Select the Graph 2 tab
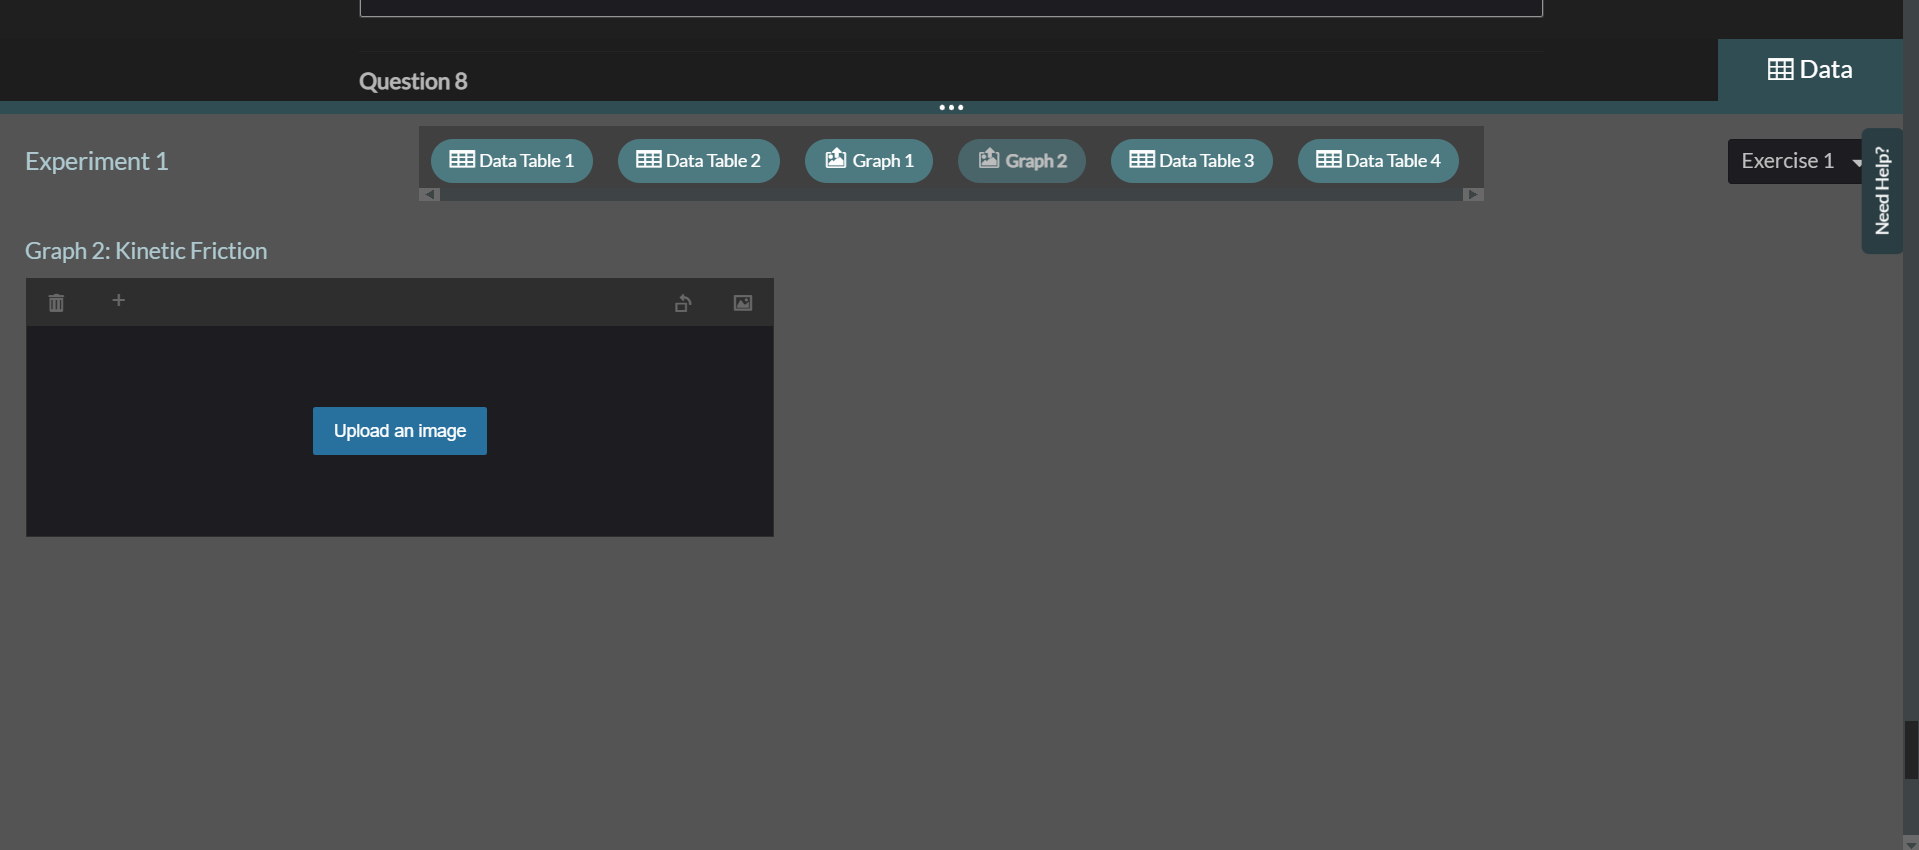This screenshot has height=850, width=1919. (1022, 161)
